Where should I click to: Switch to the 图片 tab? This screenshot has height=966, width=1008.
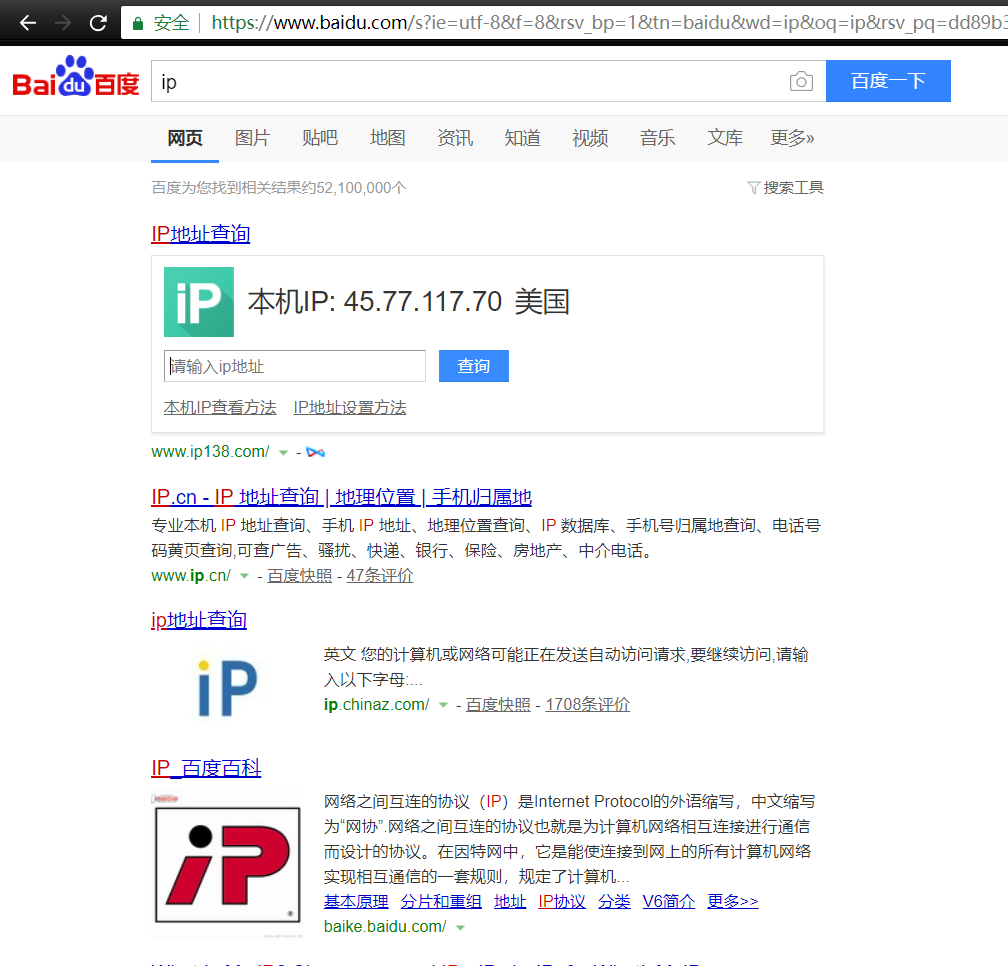click(x=252, y=138)
